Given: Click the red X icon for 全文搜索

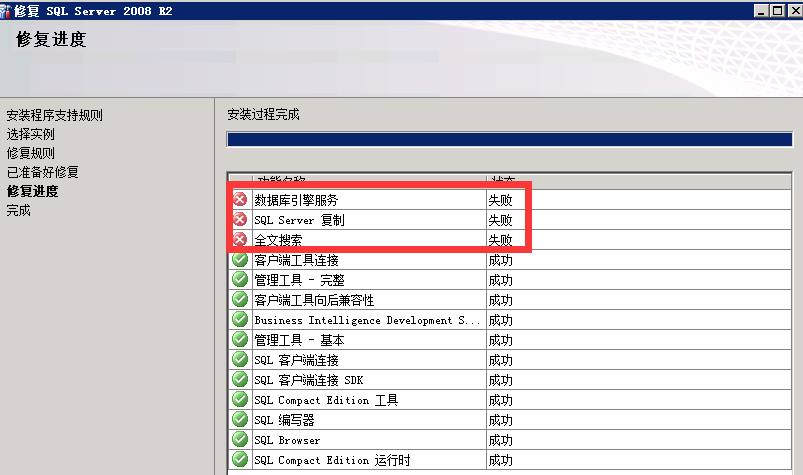Looking at the screenshot, I should pyautogui.click(x=240, y=239).
